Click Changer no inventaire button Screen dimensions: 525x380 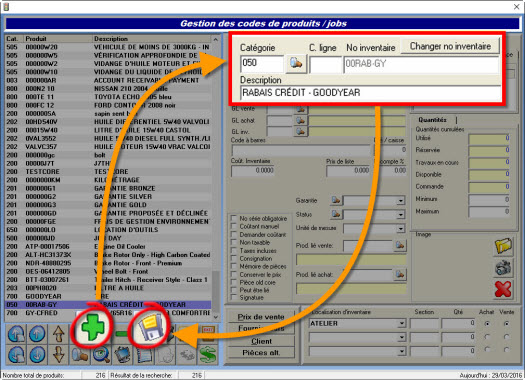click(x=450, y=46)
